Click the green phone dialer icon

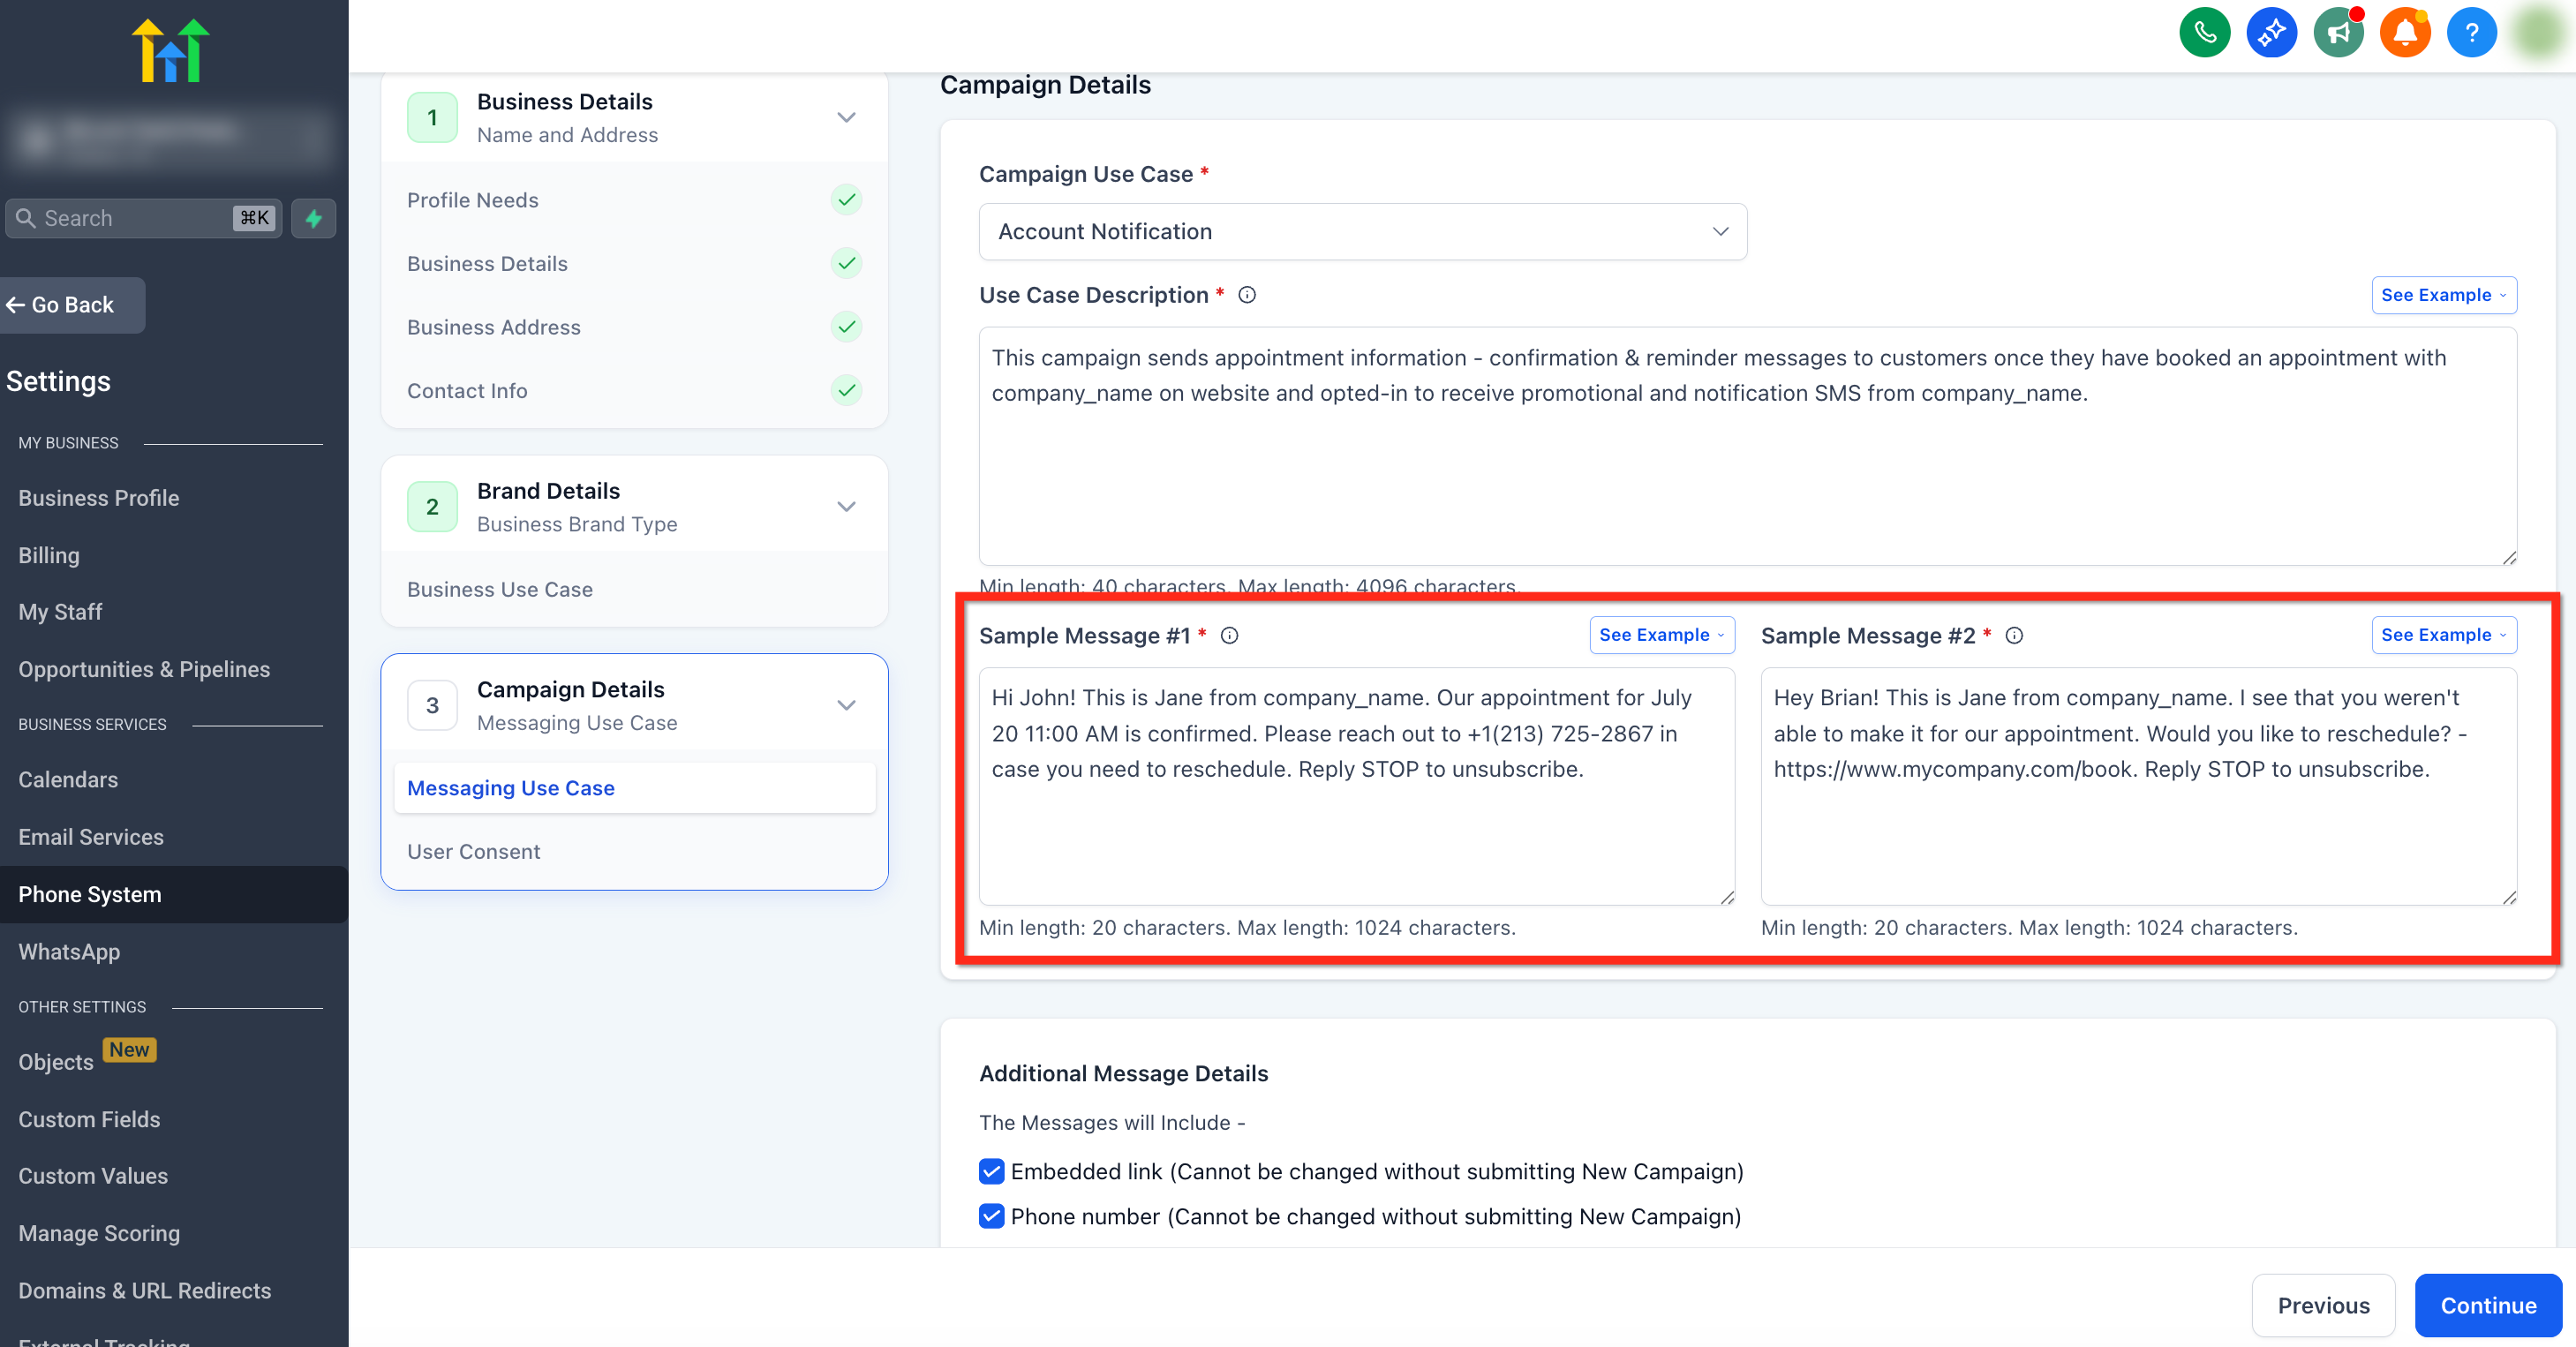click(x=2204, y=33)
